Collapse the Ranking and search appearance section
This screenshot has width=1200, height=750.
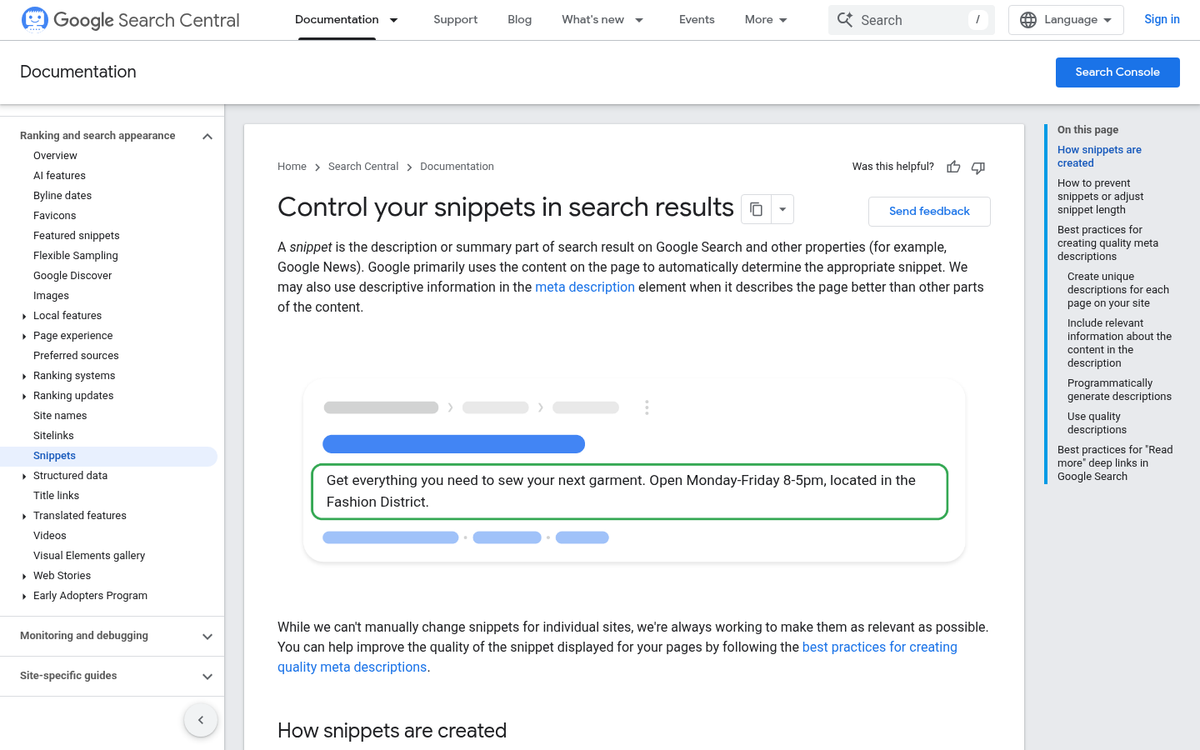coord(207,135)
